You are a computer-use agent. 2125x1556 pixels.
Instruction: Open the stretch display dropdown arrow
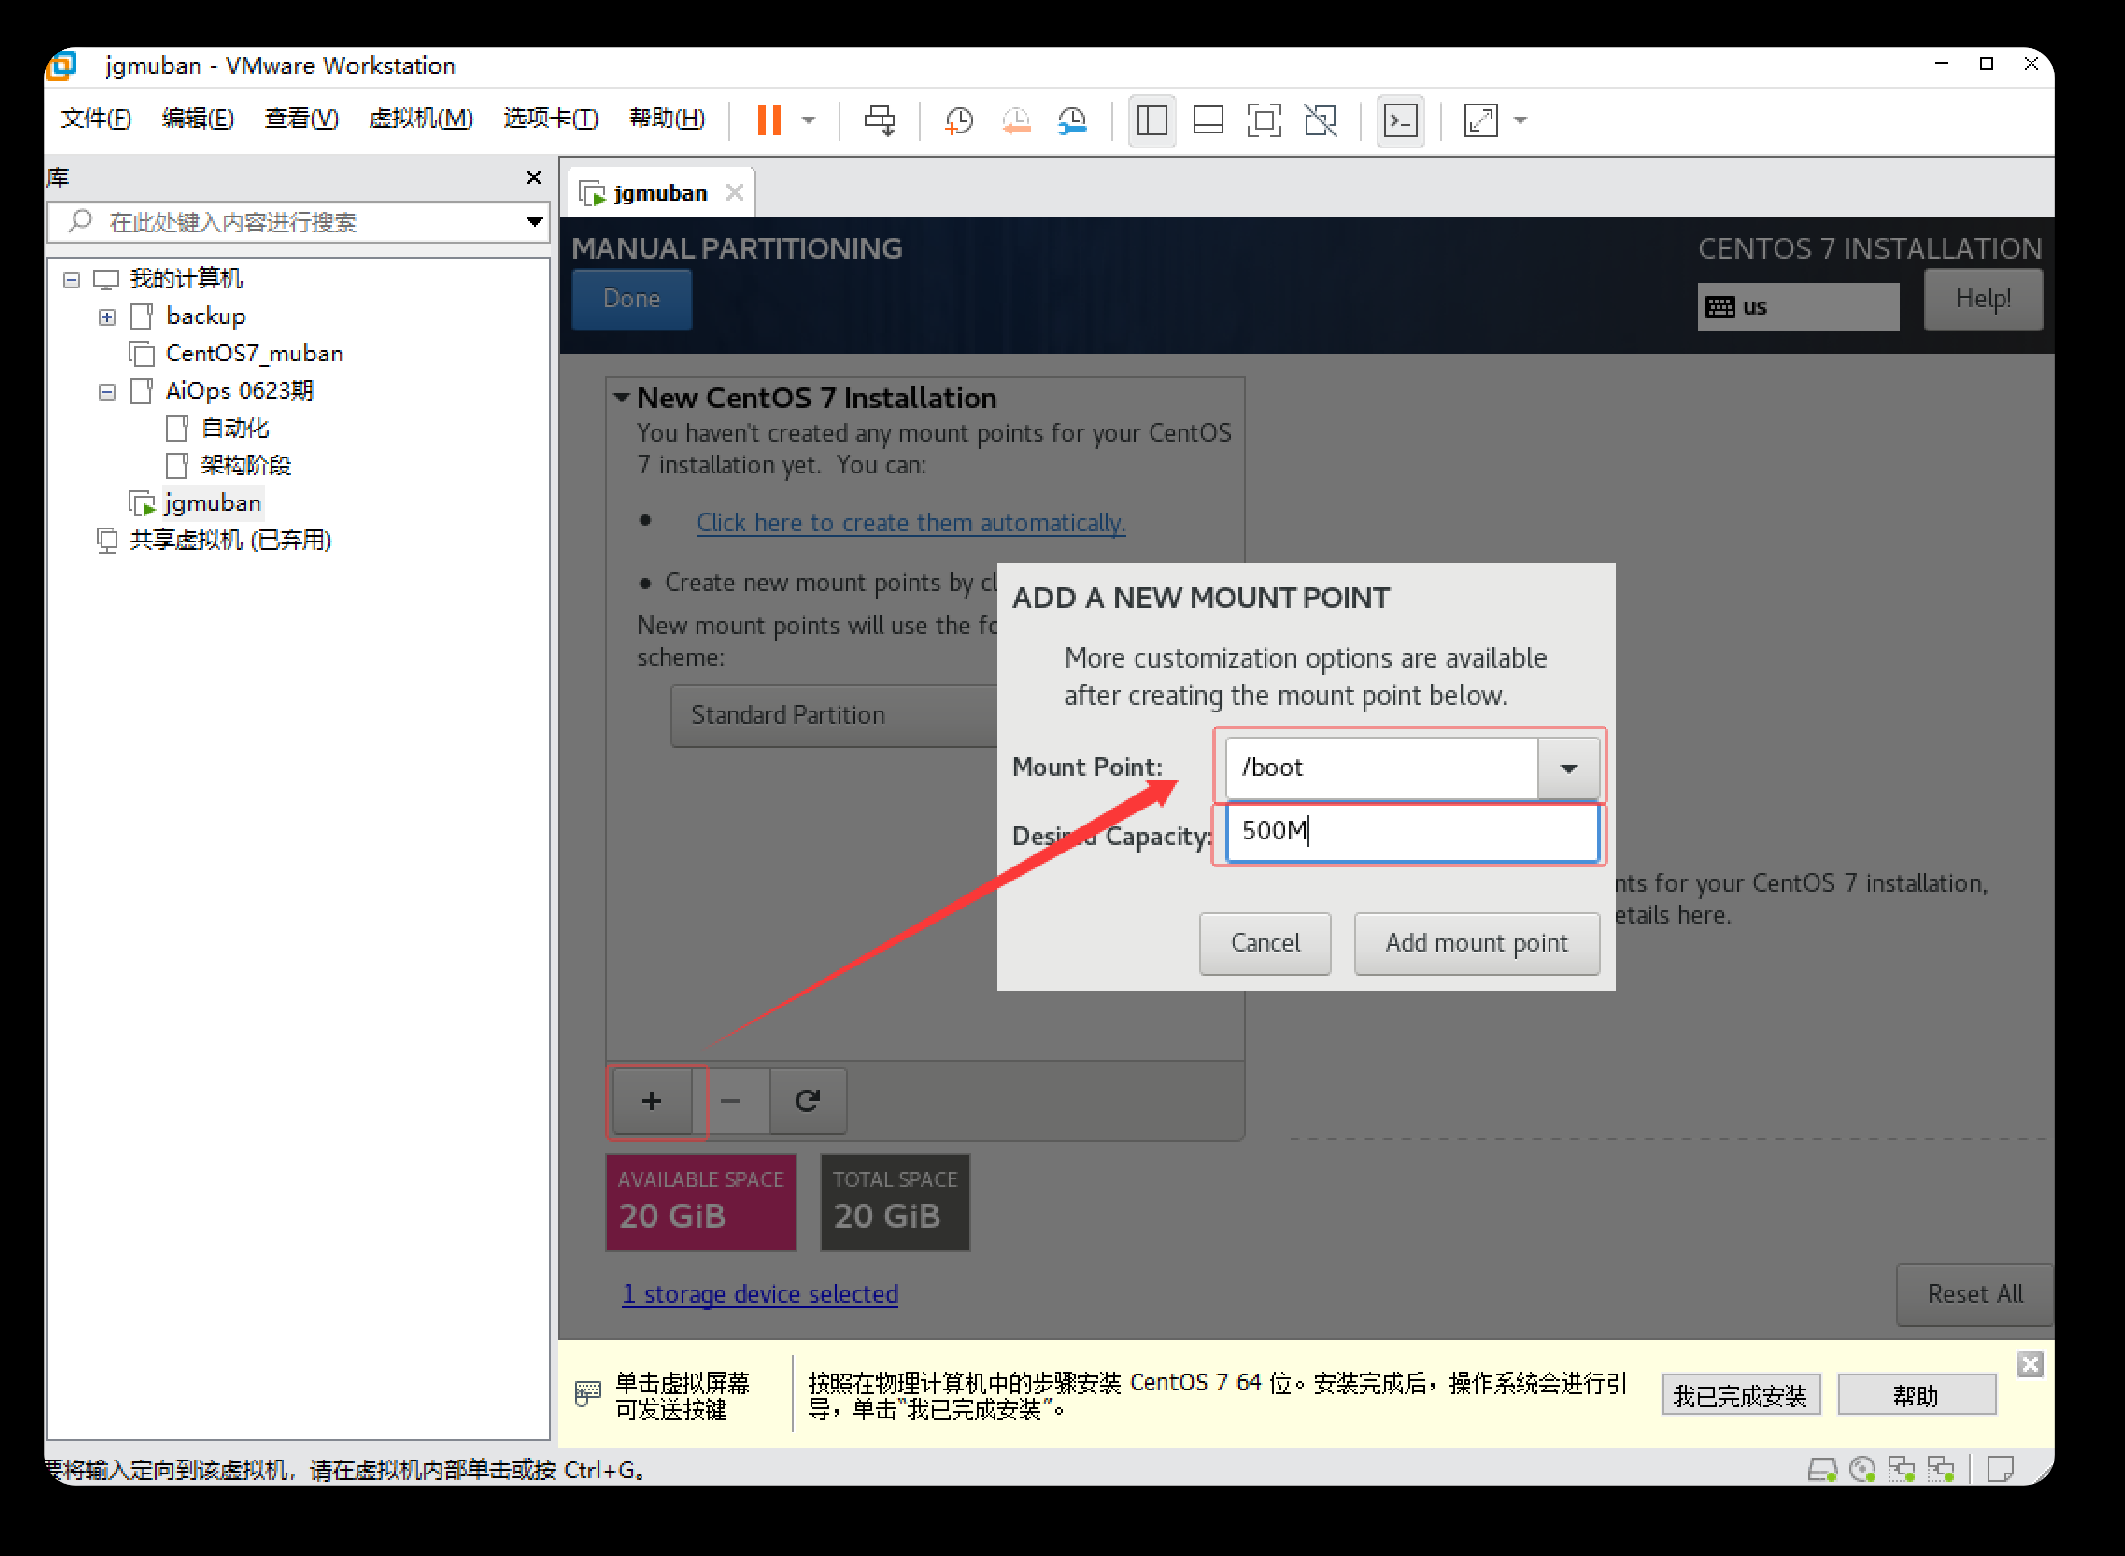[x=1520, y=121]
